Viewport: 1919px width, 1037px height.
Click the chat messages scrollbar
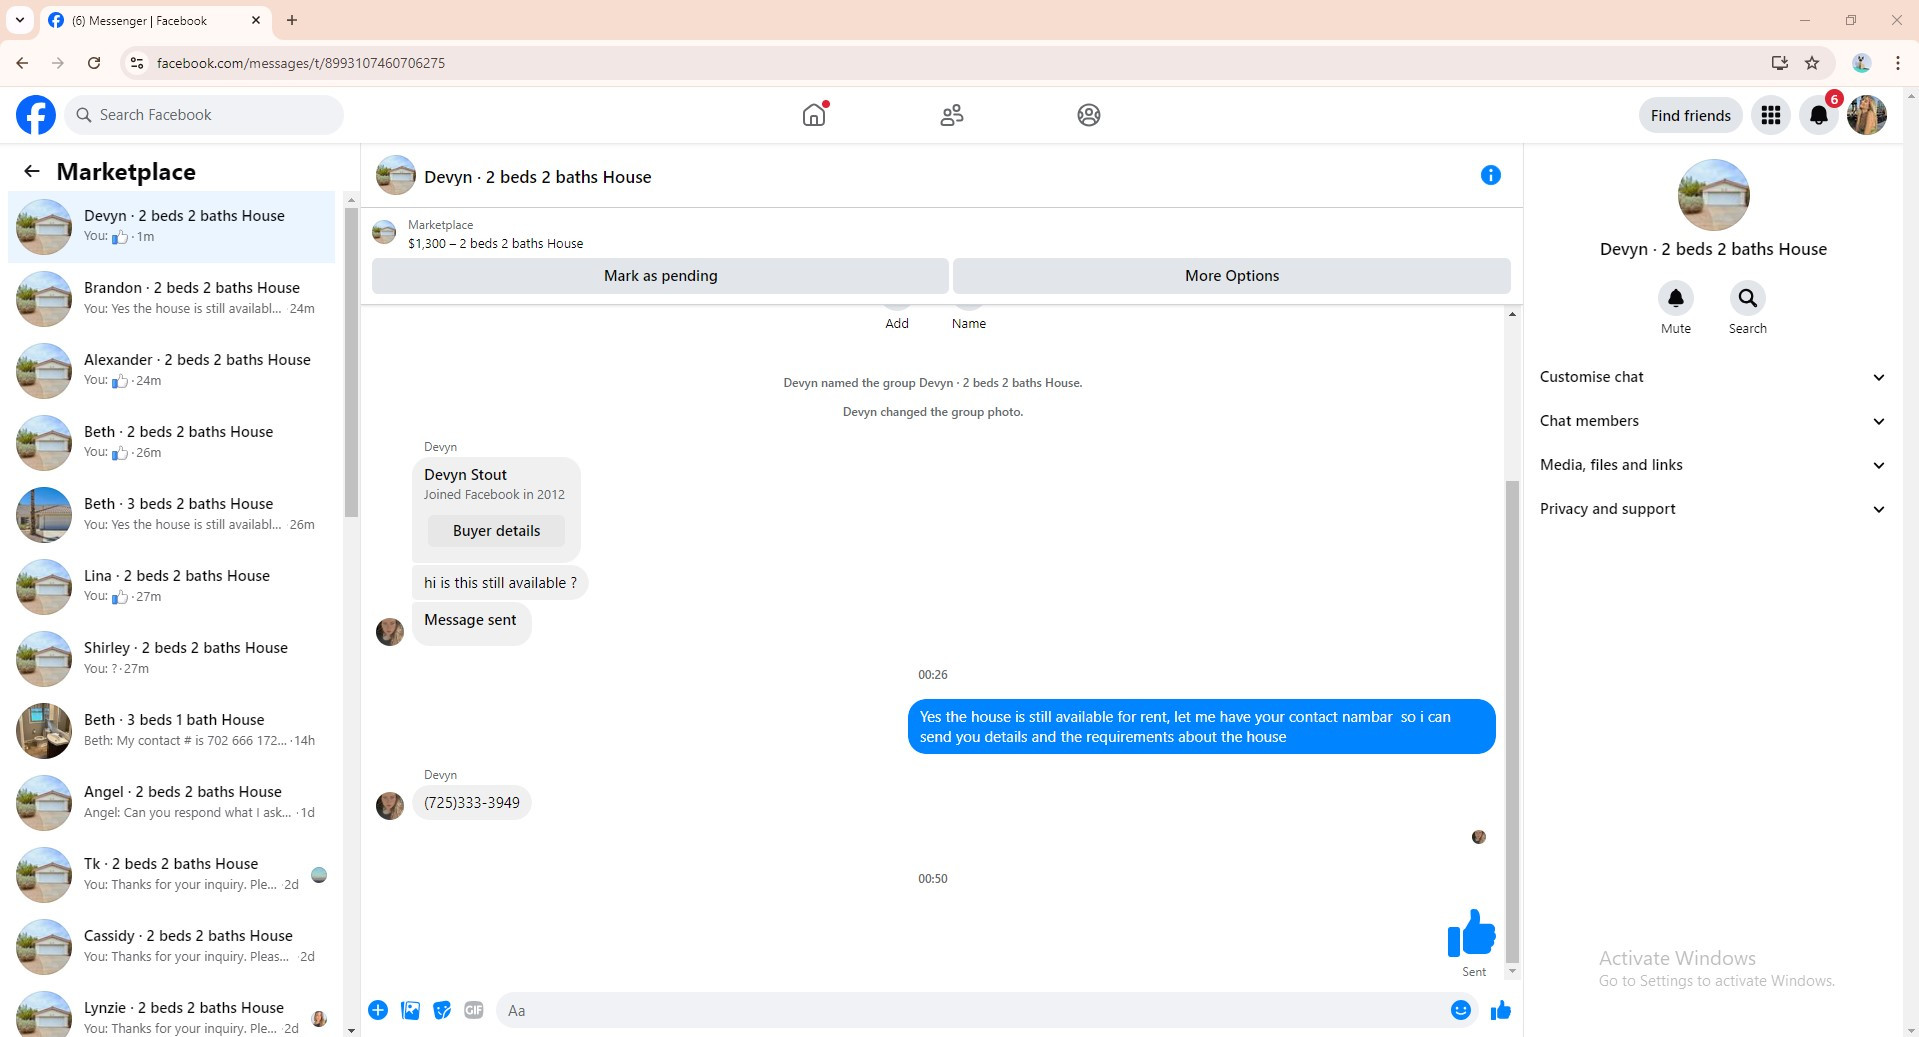pyautogui.click(x=1512, y=720)
